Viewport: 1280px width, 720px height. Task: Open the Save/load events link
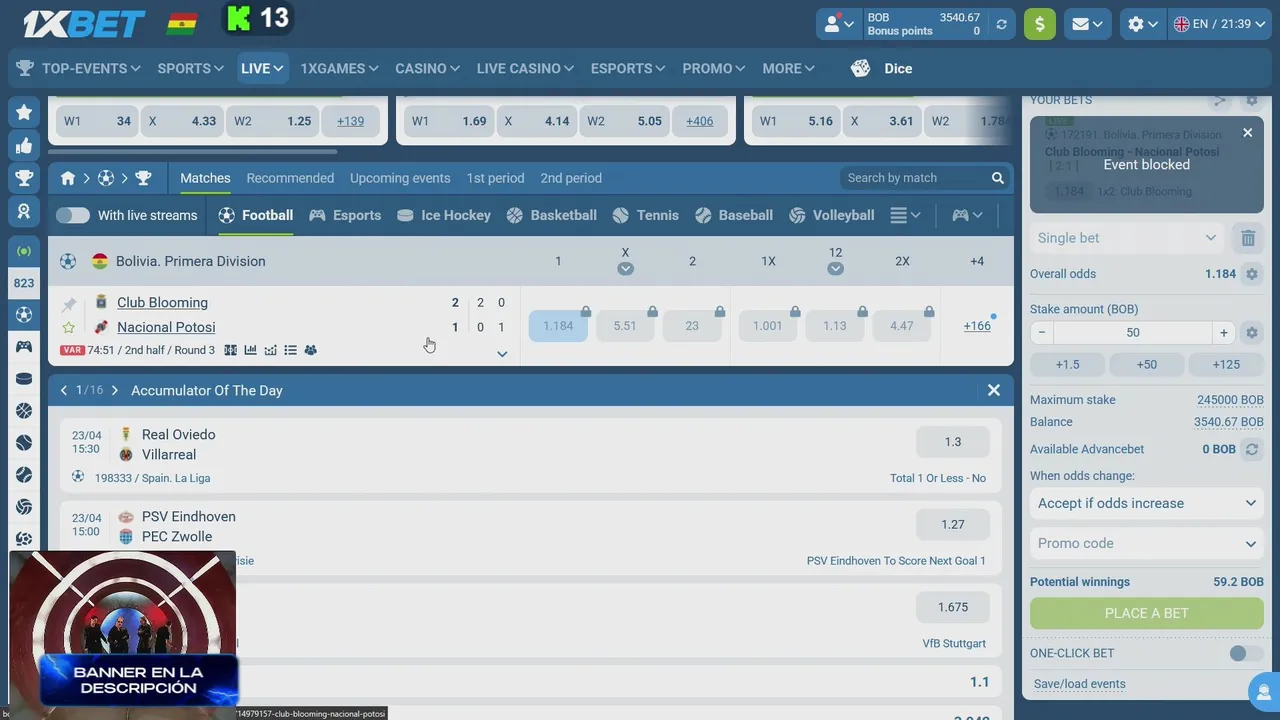(1080, 684)
